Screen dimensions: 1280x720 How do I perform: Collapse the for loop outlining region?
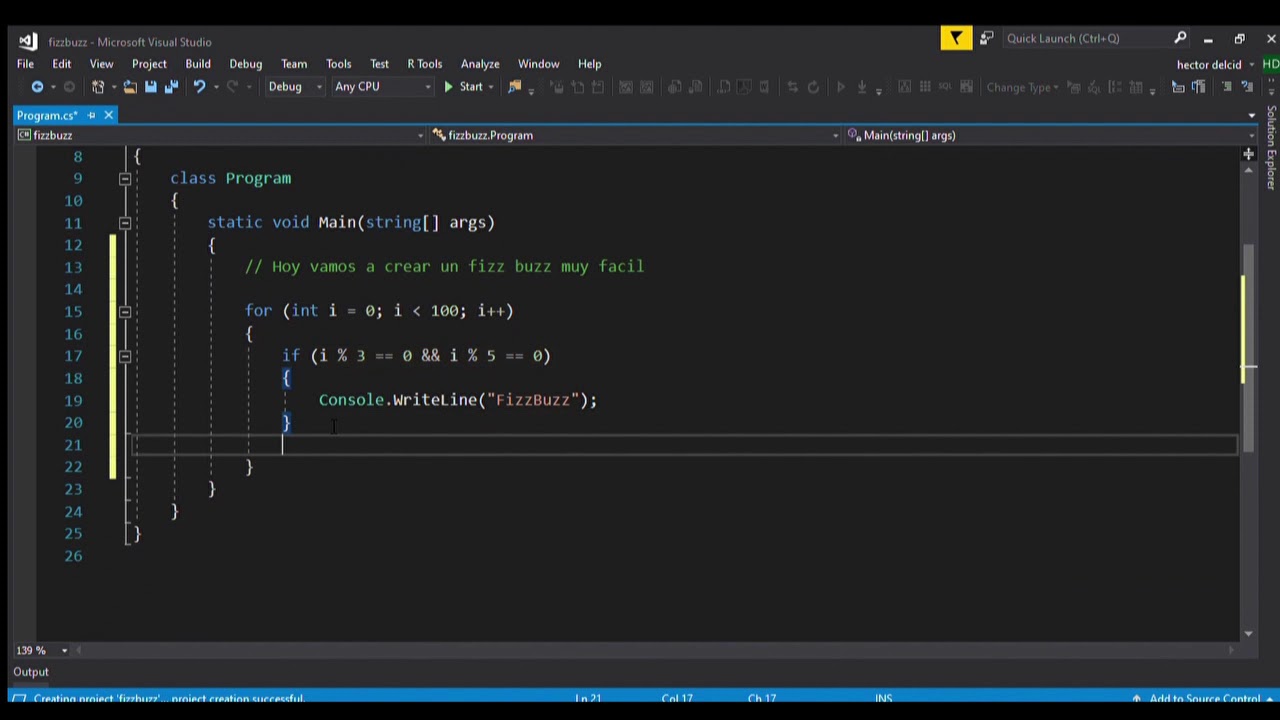pyautogui.click(x=125, y=311)
